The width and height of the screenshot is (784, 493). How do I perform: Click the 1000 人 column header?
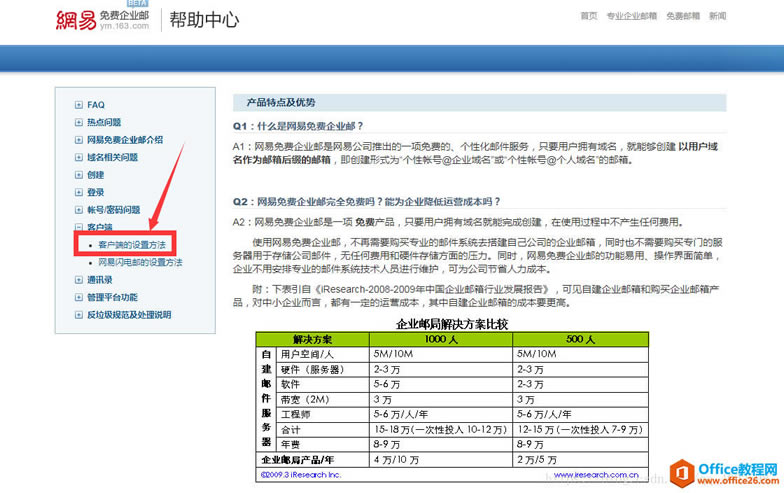point(441,340)
